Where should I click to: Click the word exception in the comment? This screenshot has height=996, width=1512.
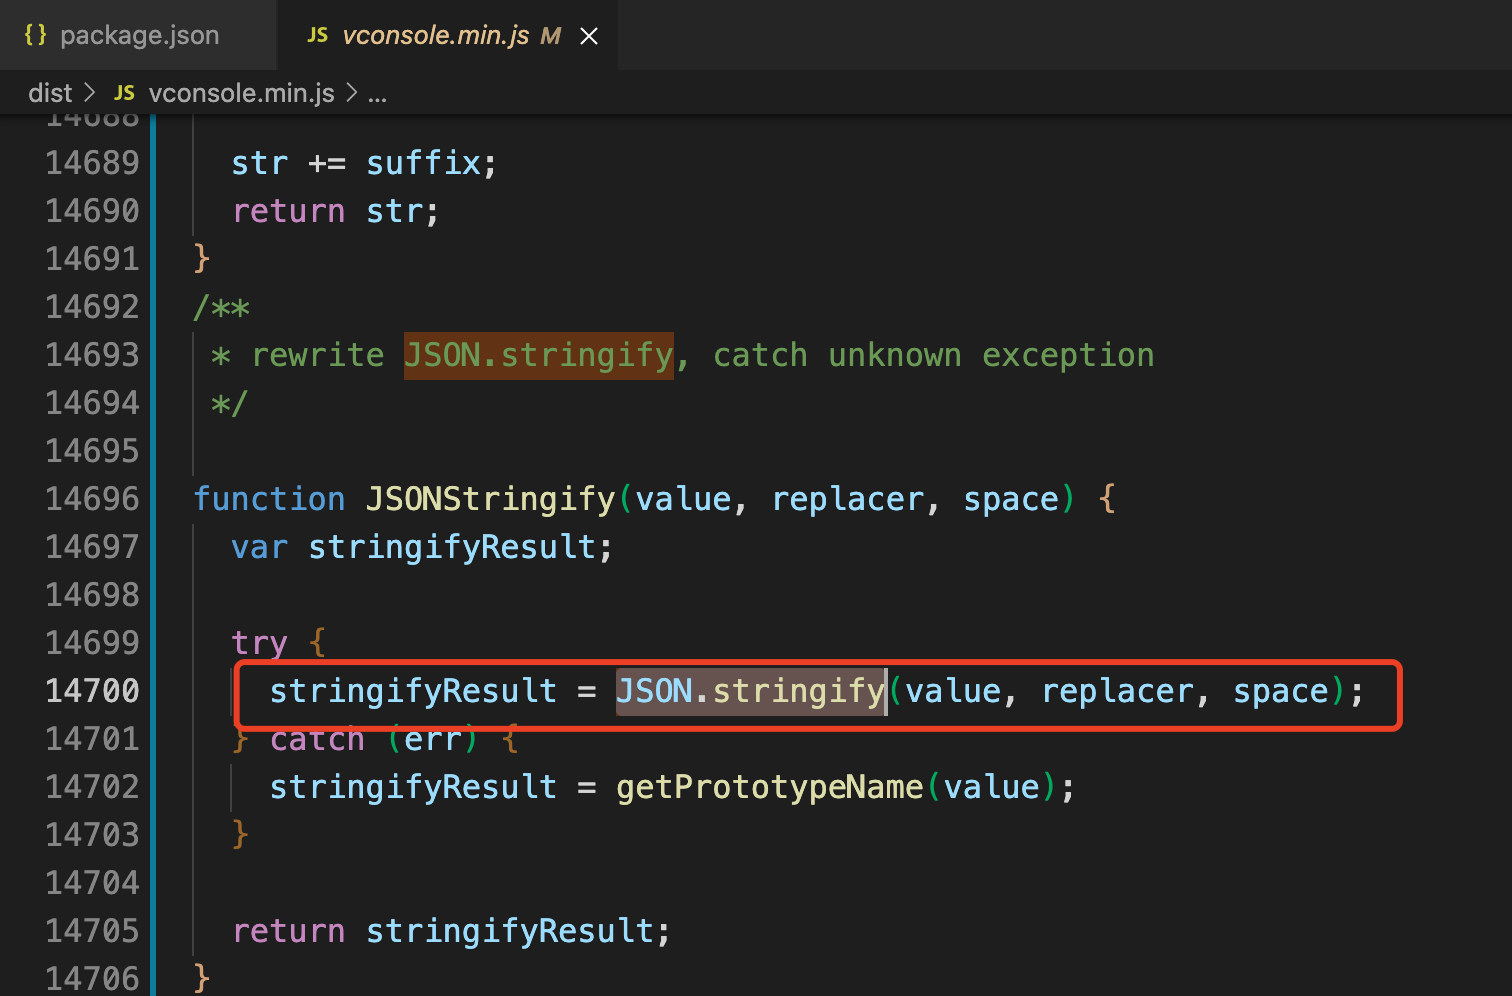[x=1068, y=355]
